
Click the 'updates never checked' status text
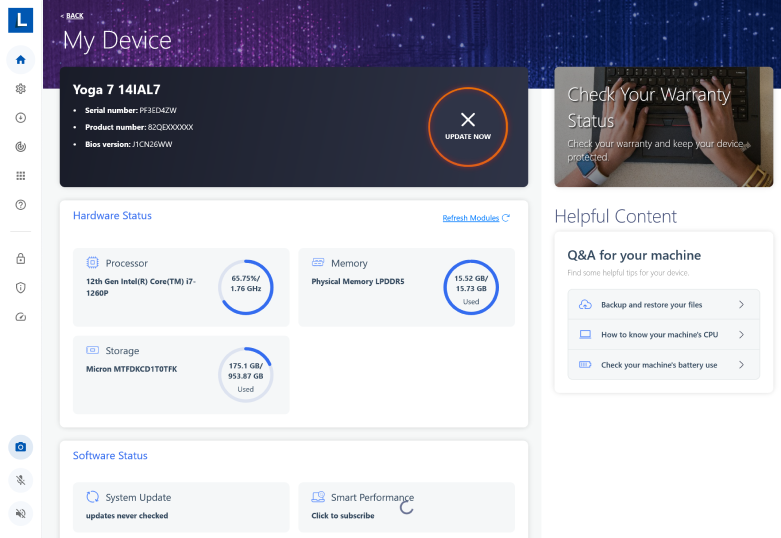[x=127, y=516]
